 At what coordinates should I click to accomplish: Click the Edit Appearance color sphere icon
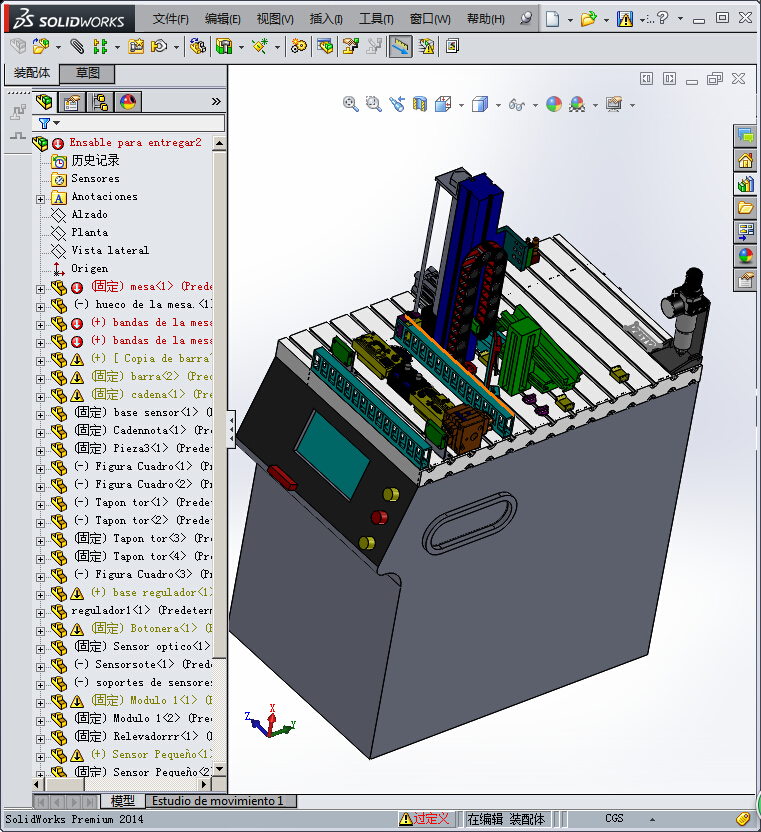click(x=554, y=103)
